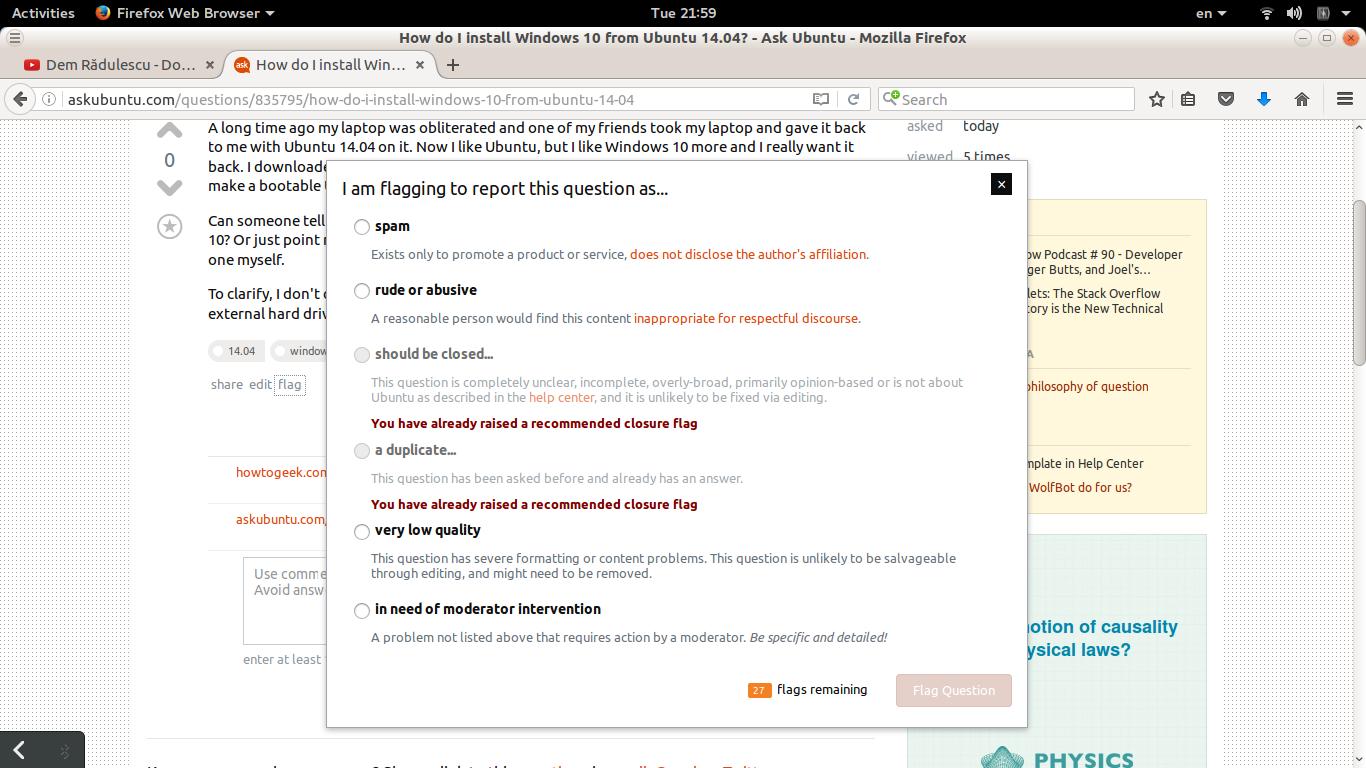Click the back chevron in bottom-left overlay
This screenshot has height=768, width=1366.
[x=19, y=750]
